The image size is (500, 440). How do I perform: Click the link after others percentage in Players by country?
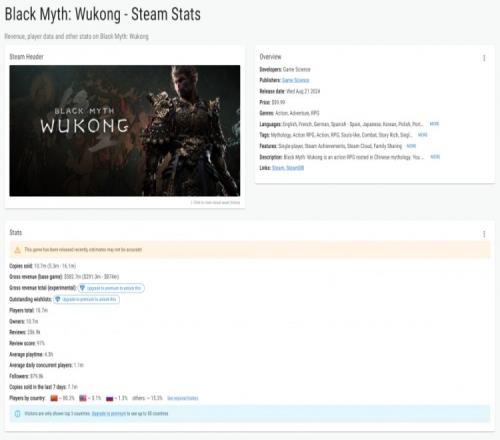[x=183, y=398]
